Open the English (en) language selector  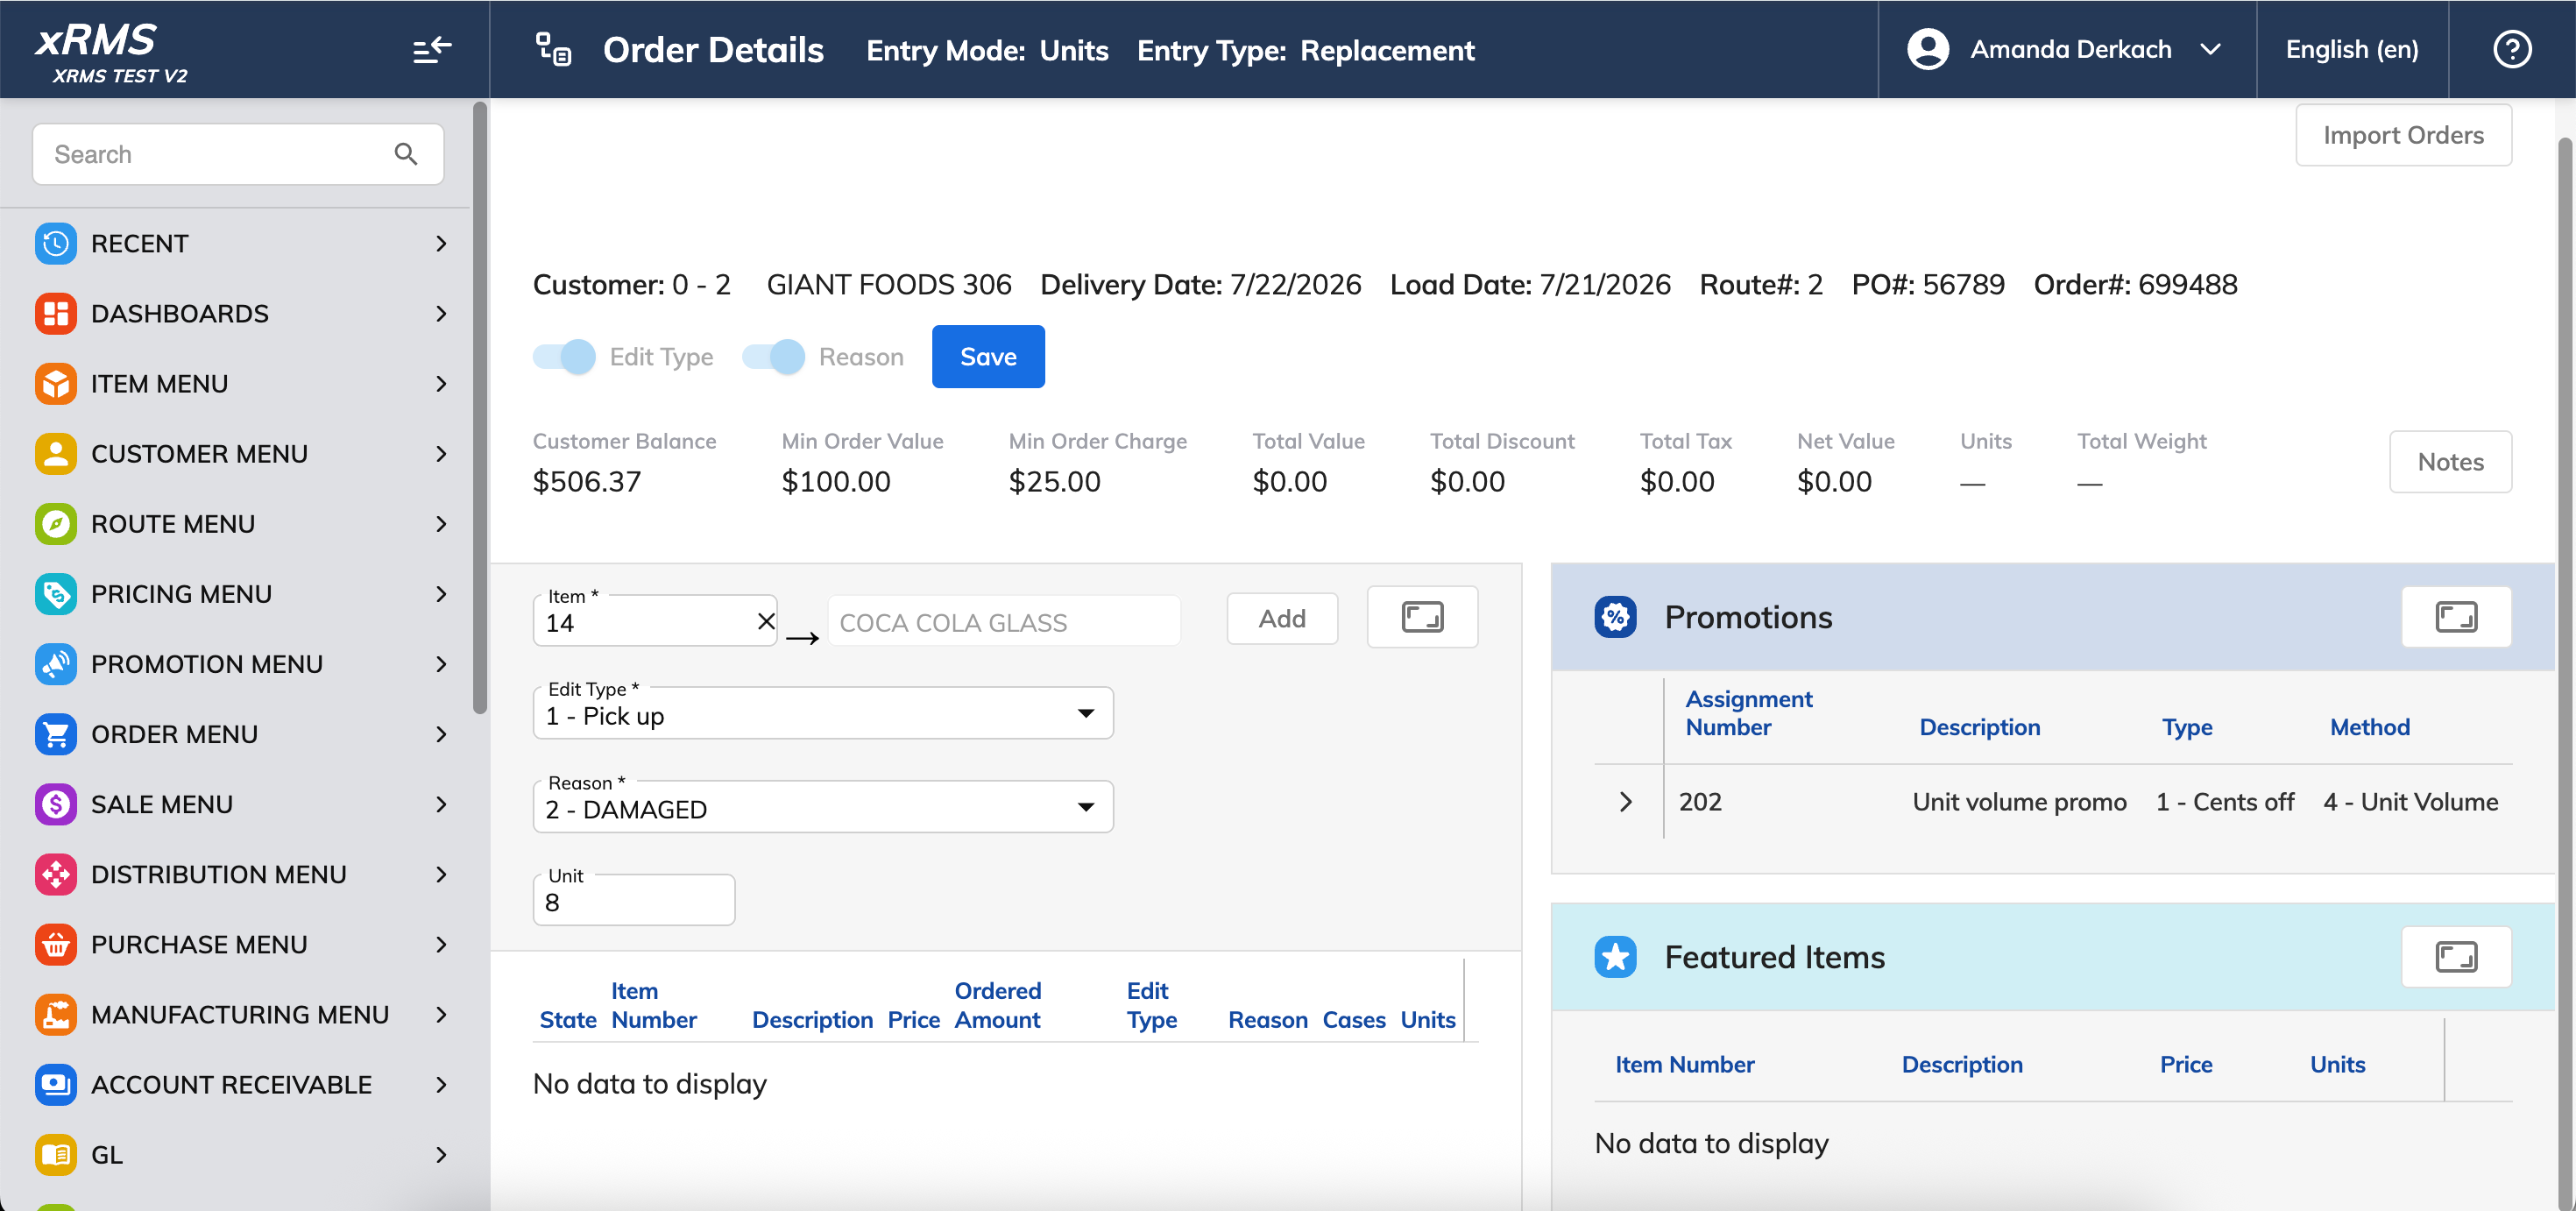pos(2352,49)
